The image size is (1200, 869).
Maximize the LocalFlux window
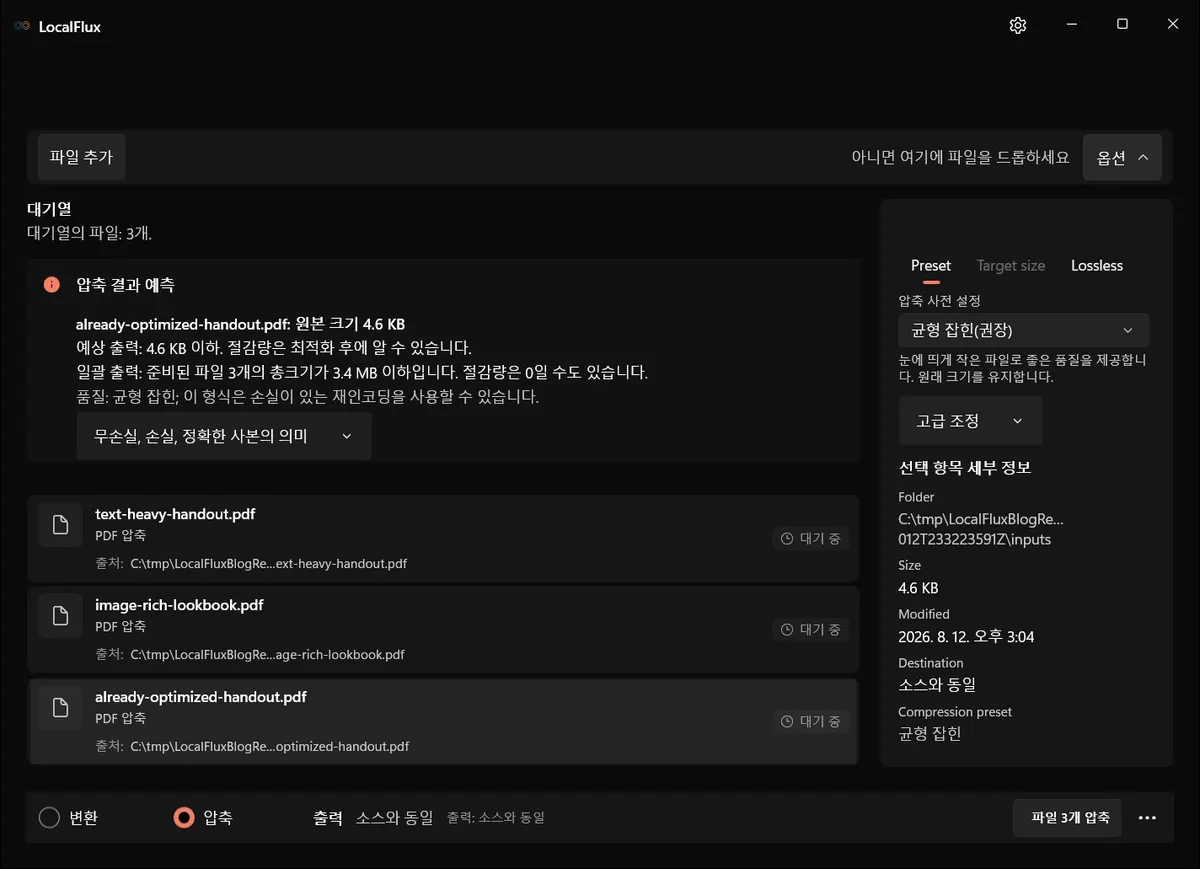pyautogui.click(x=1122, y=25)
